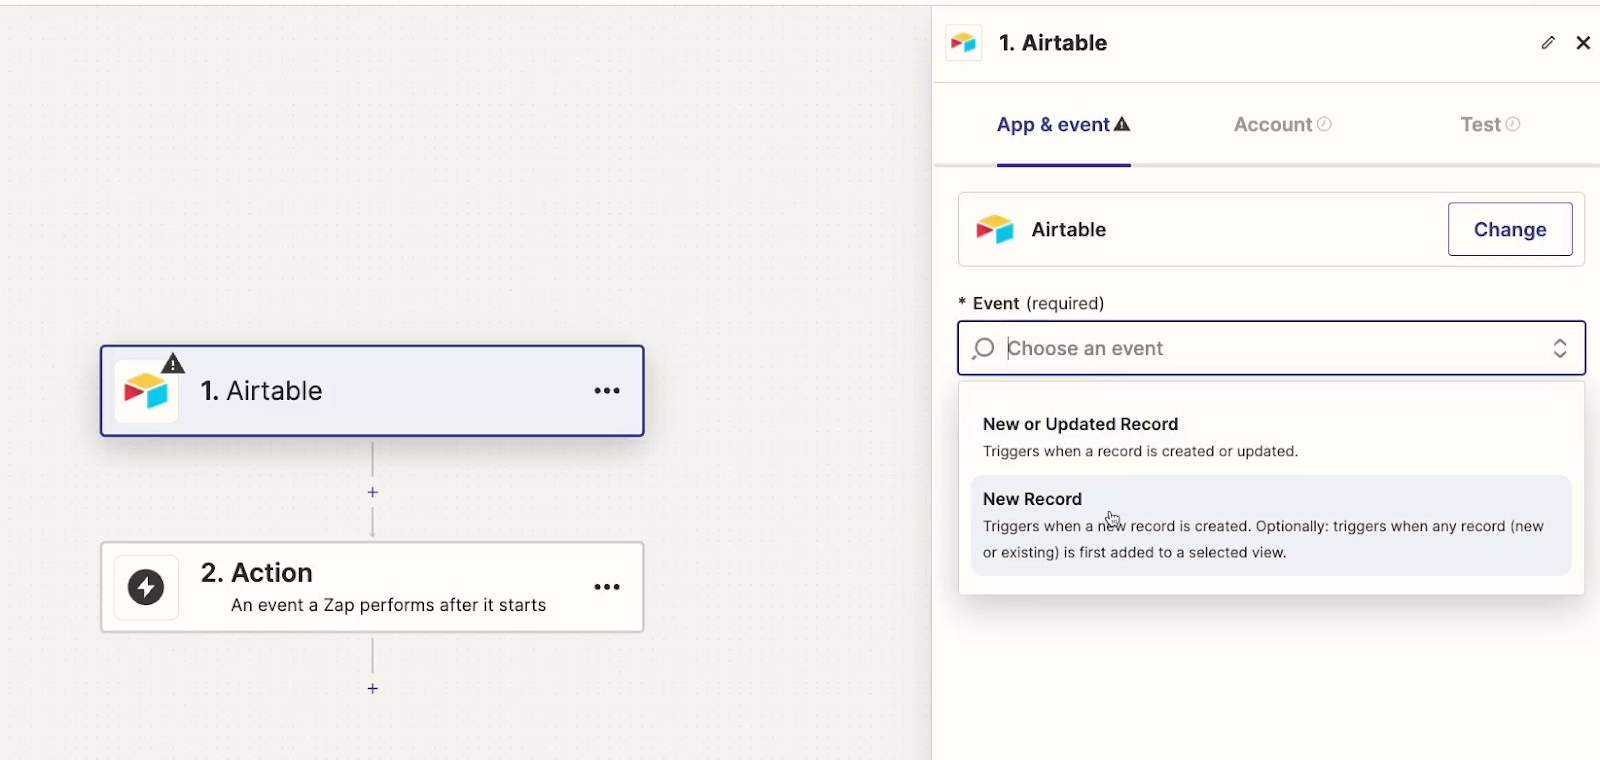Click the Airtable app name in the app row
Image resolution: width=1600 pixels, height=760 pixels.
[x=1068, y=230]
